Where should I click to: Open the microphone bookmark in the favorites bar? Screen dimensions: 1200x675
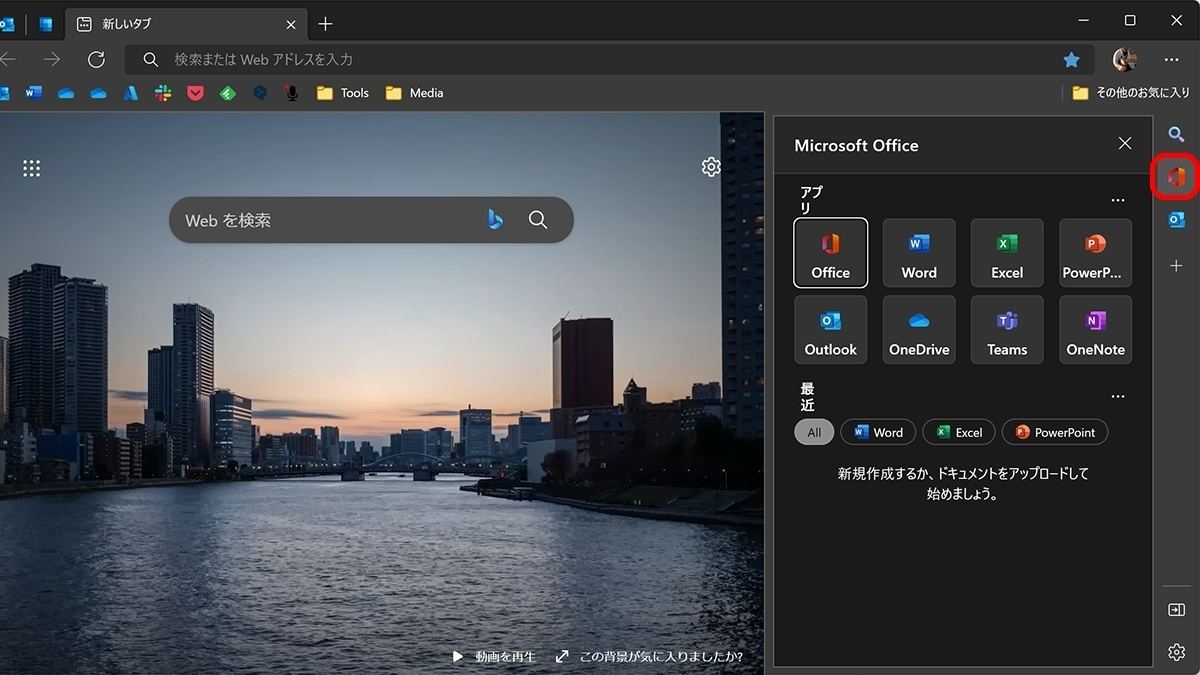point(292,93)
